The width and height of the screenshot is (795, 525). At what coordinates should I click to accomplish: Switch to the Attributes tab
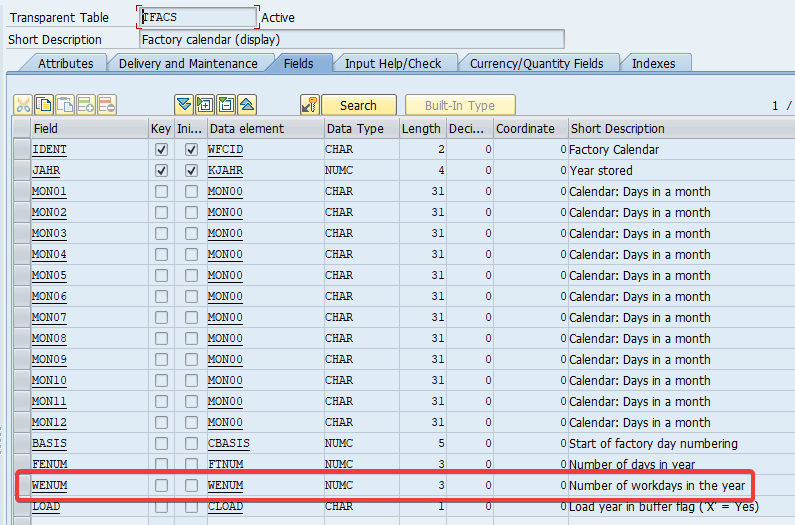[x=65, y=63]
